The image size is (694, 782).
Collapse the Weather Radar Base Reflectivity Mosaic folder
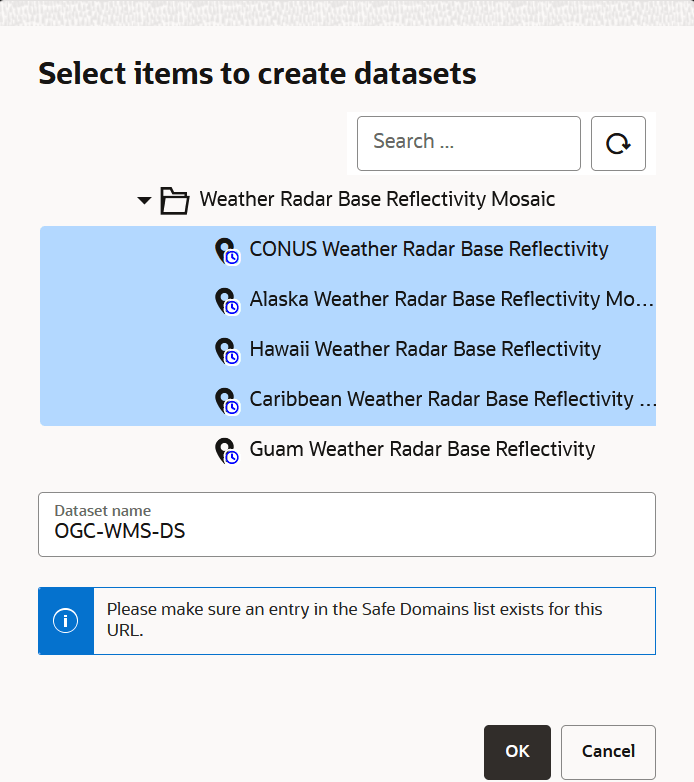point(144,201)
